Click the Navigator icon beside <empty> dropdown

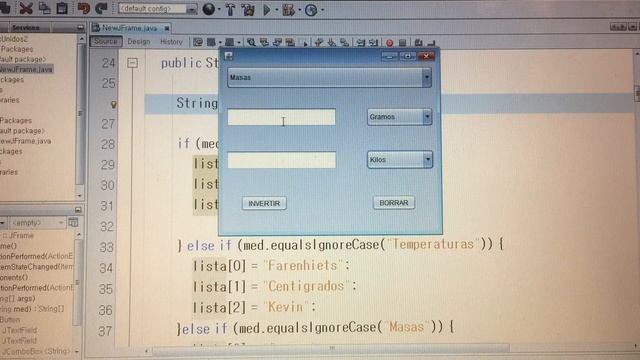pyautogui.click(x=73, y=223)
